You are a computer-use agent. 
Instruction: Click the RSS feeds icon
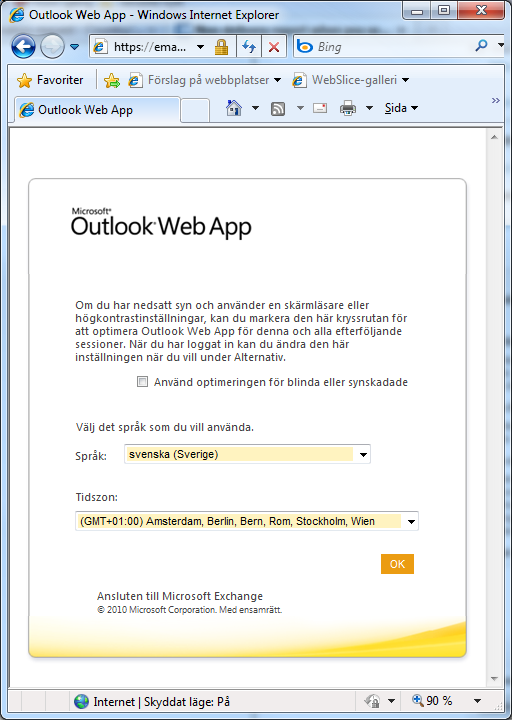pyautogui.click(x=278, y=109)
